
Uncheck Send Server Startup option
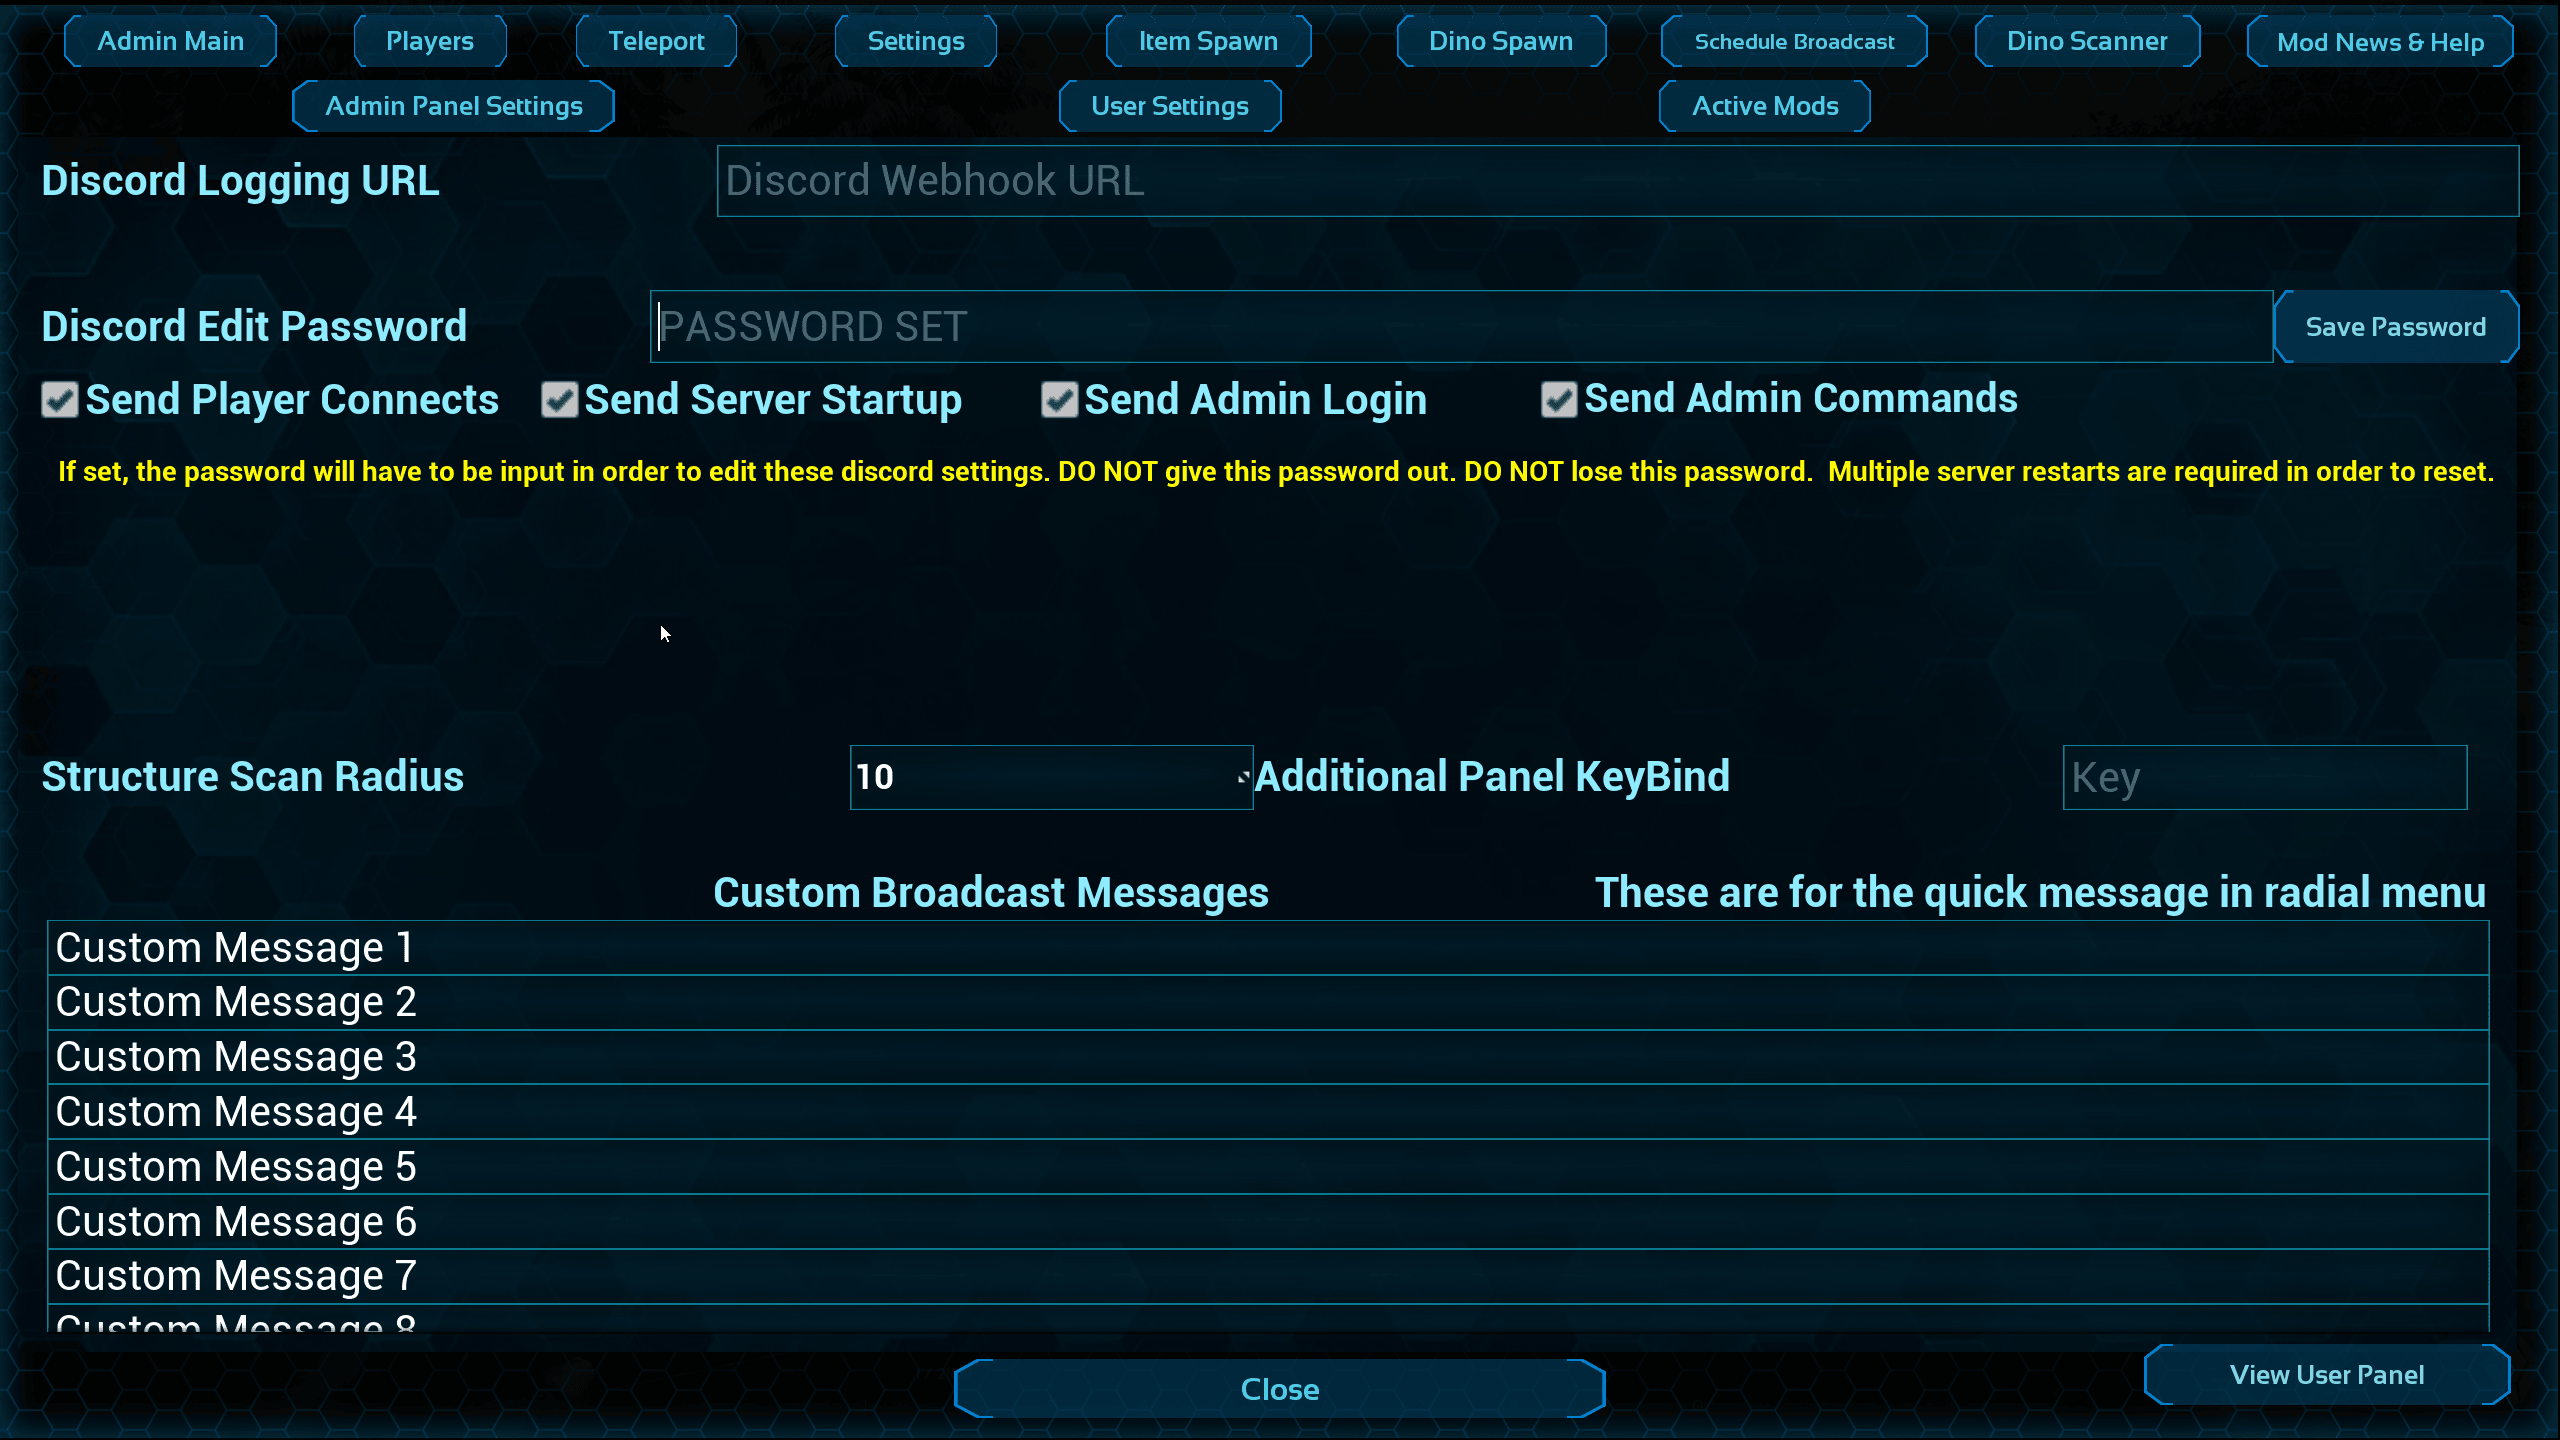click(560, 400)
